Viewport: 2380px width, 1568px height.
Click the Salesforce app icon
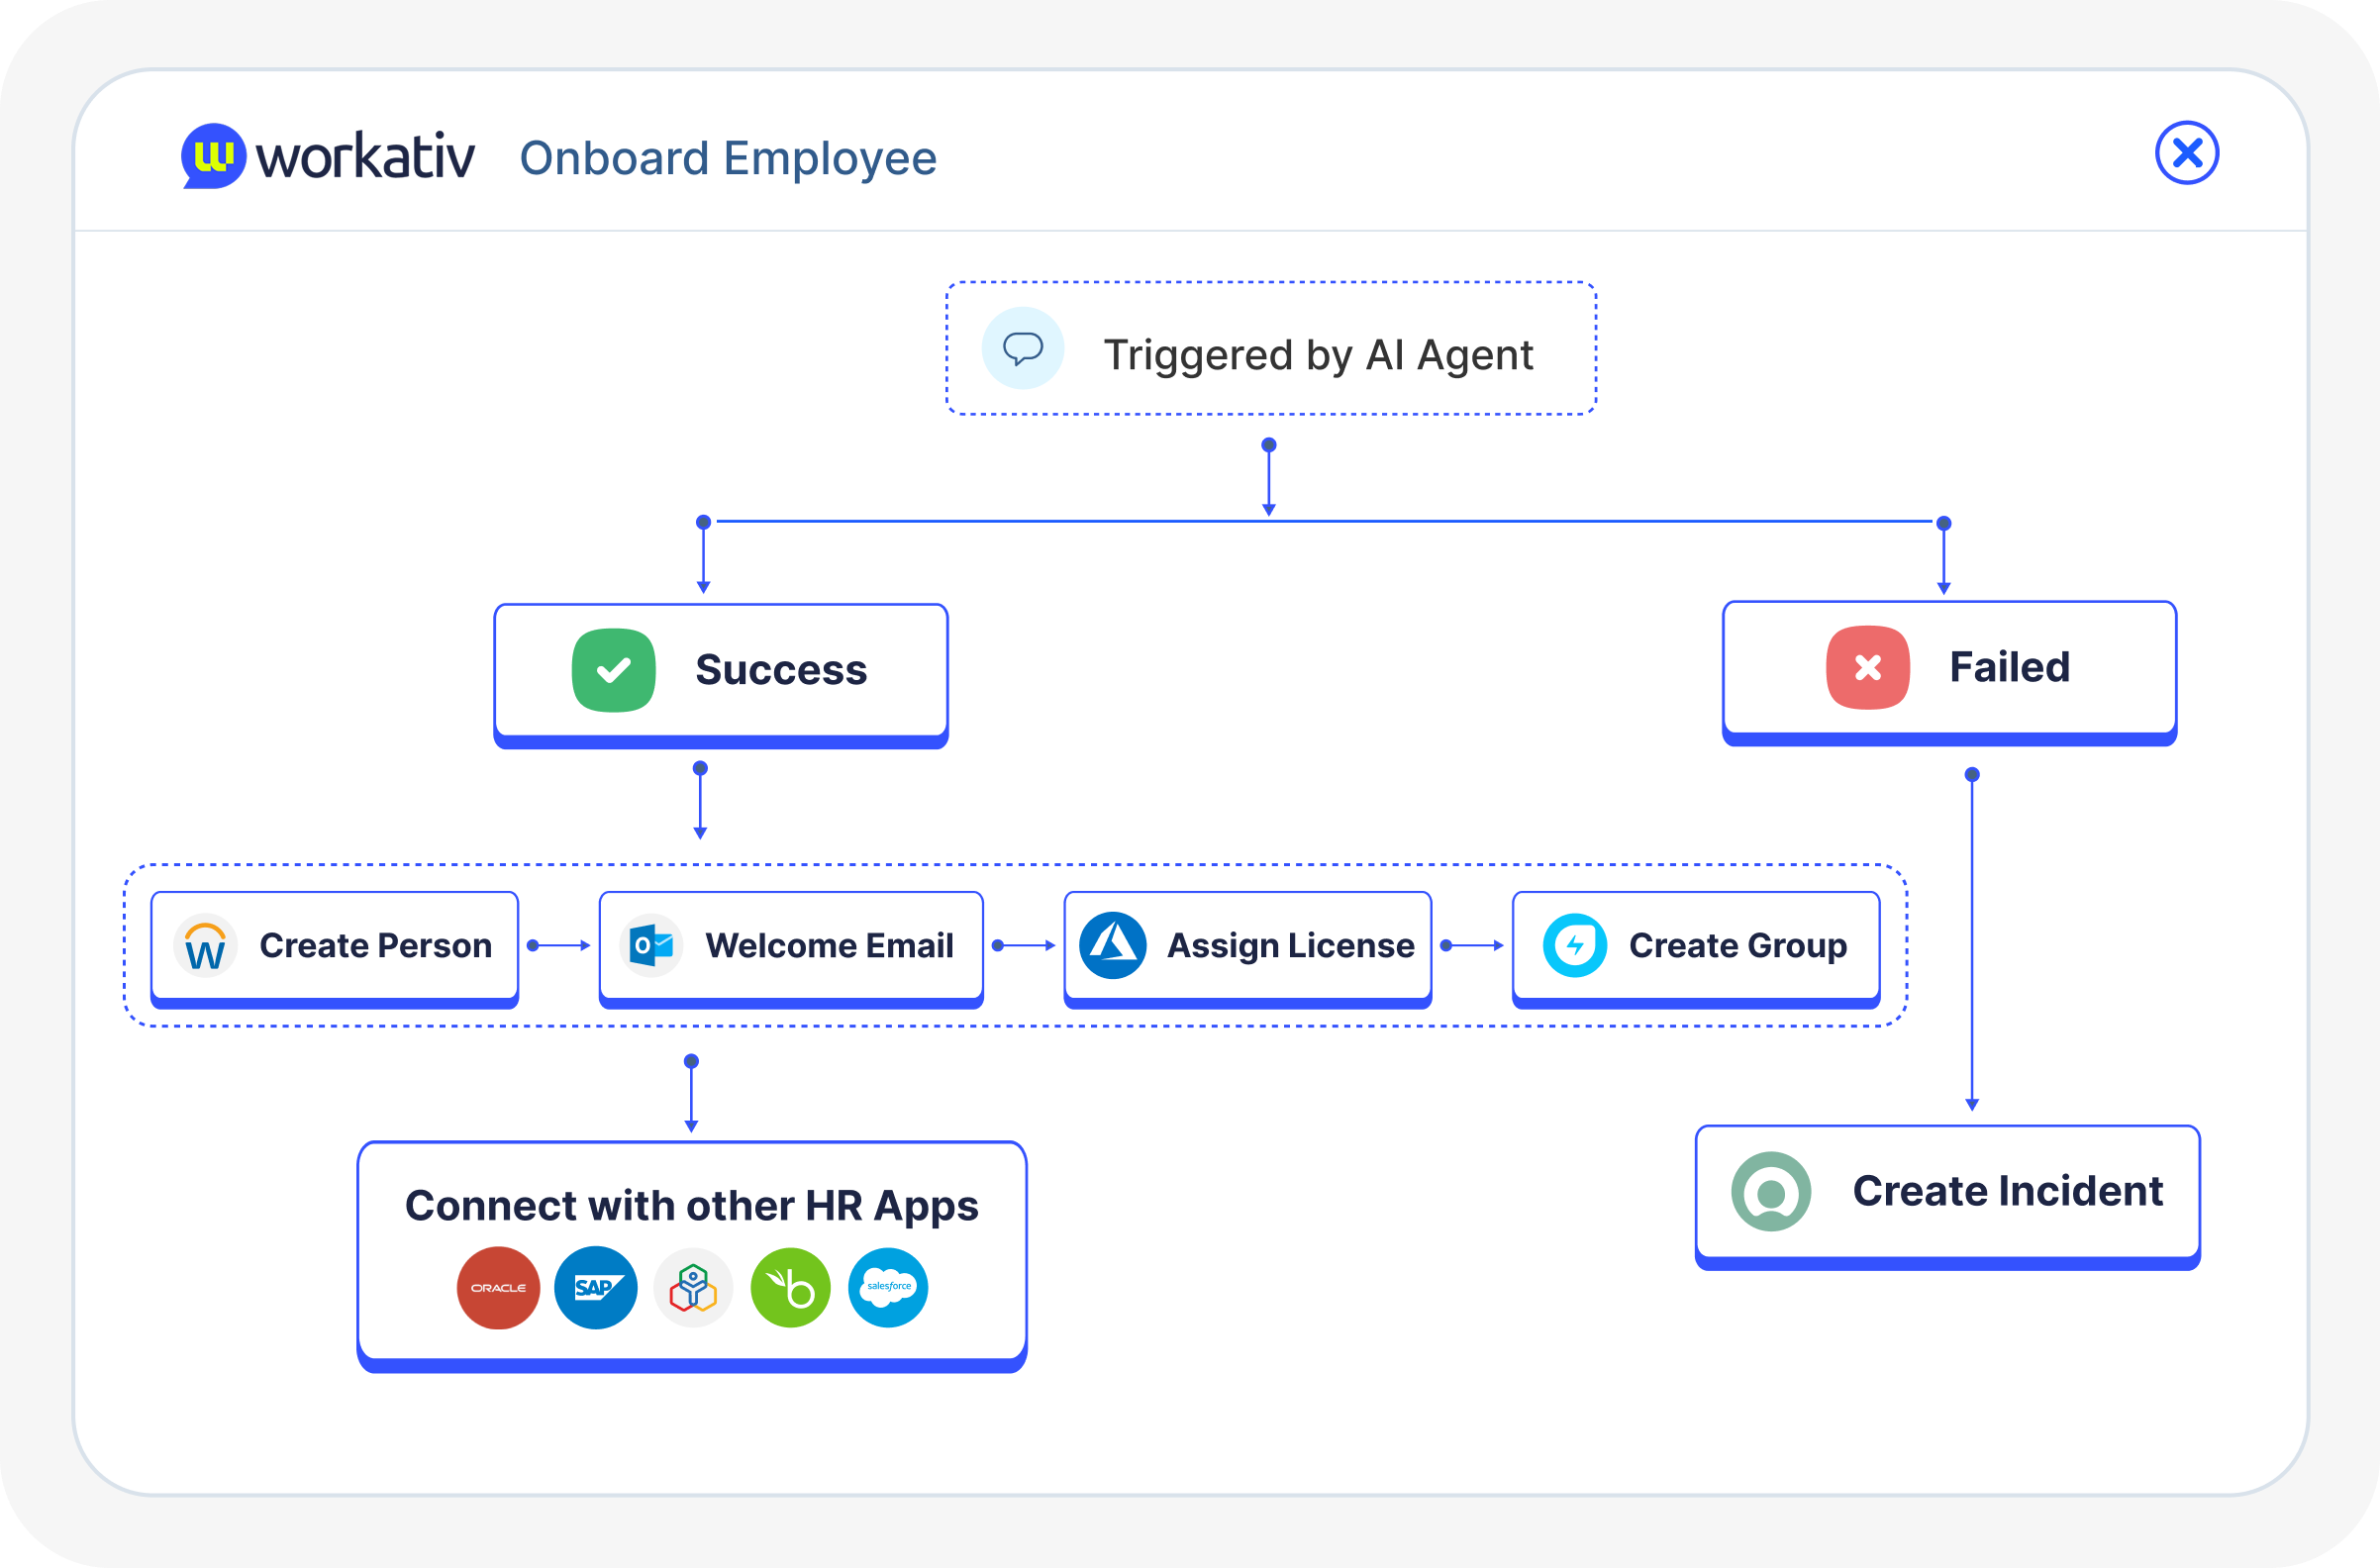coord(887,1288)
